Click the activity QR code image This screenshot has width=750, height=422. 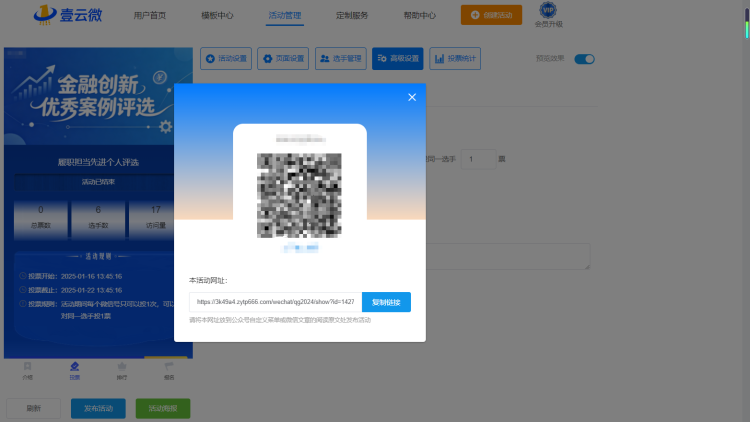point(299,195)
